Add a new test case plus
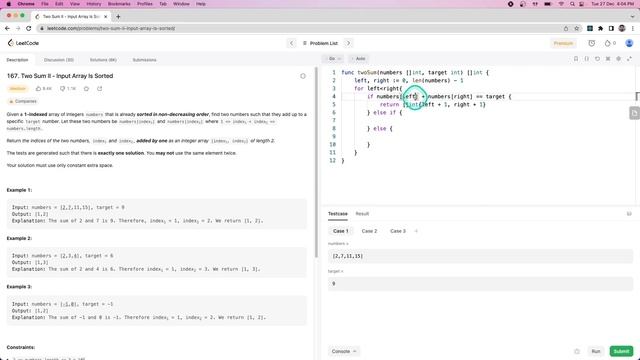 pos(416,231)
